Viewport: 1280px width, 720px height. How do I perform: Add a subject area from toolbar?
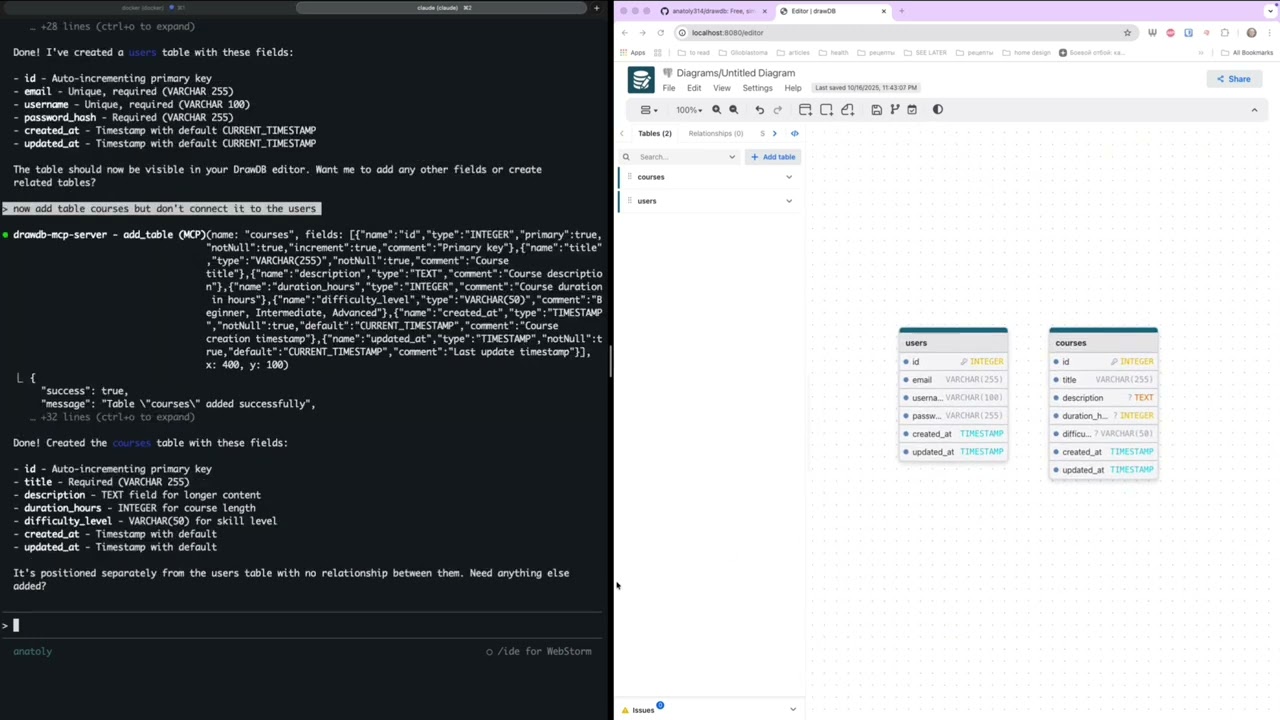point(826,110)
